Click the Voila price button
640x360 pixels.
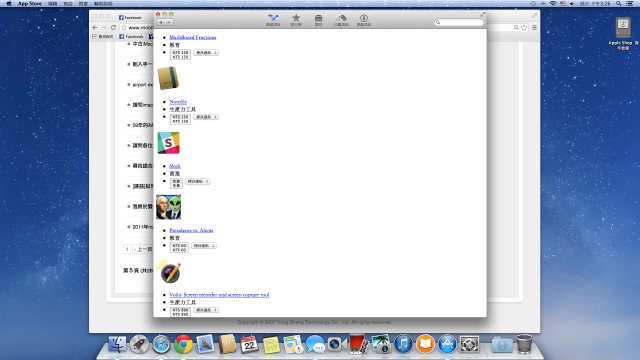[x=180, y=312]
